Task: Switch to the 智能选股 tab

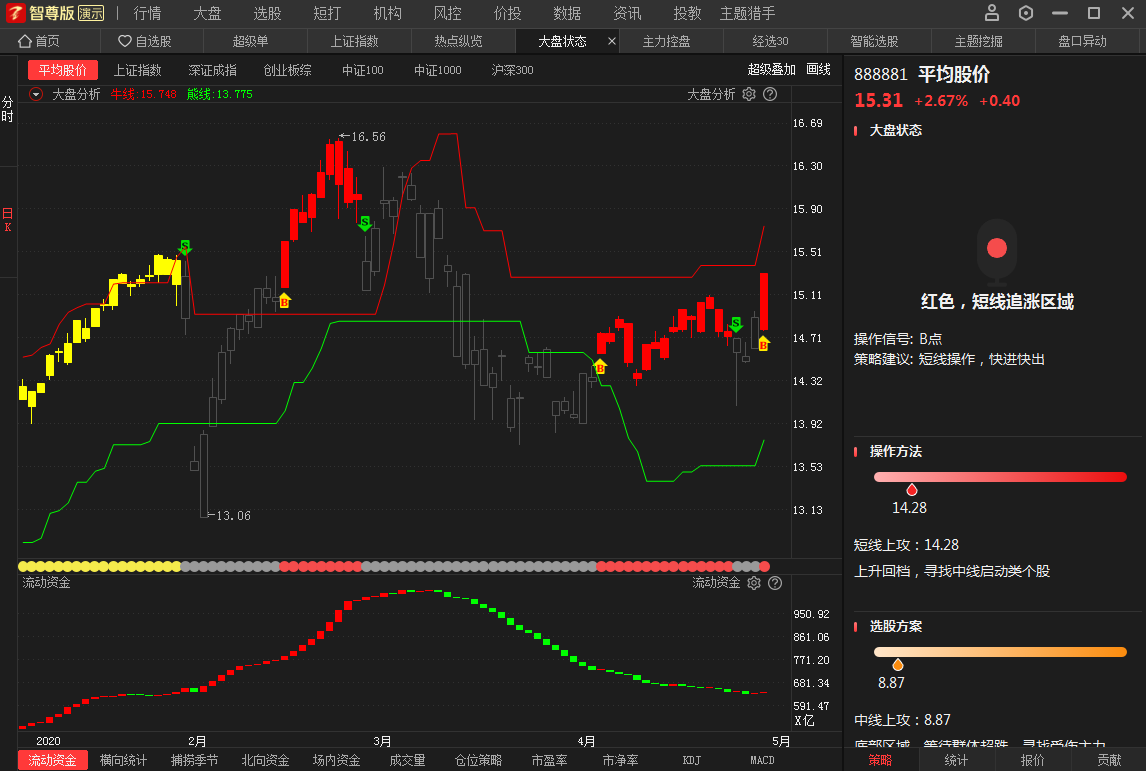Action: (874, 42)
